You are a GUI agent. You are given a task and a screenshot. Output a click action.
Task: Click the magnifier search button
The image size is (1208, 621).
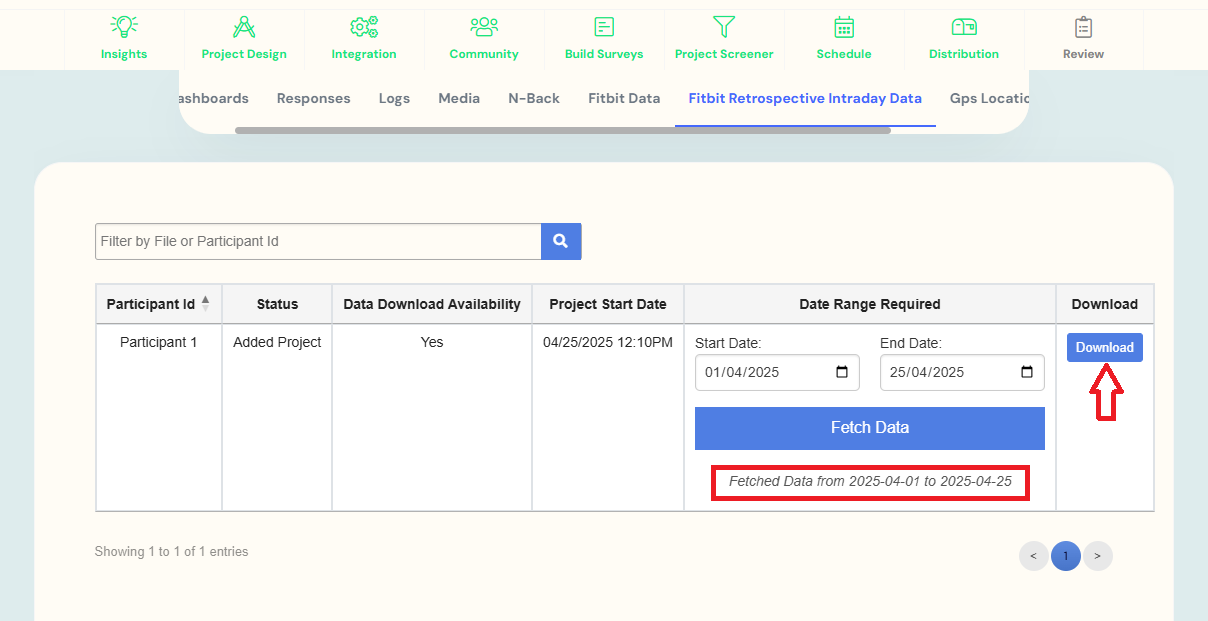(561, 241)
